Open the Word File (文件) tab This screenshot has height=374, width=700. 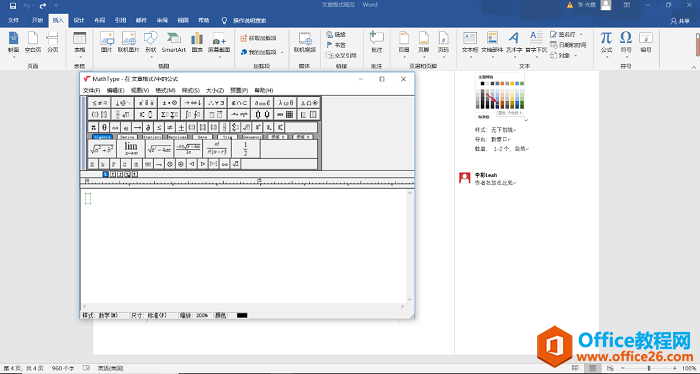(x=13, y=21)
